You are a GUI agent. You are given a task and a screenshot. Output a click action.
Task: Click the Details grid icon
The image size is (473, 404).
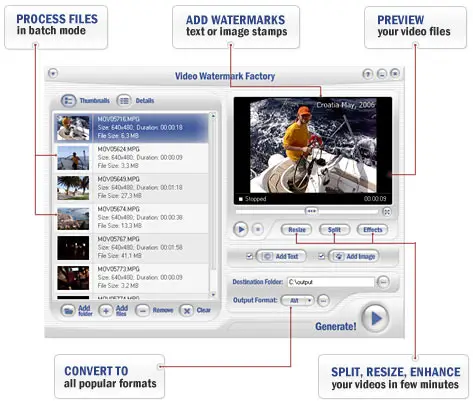pyautogui.click(x=124, y=100)
